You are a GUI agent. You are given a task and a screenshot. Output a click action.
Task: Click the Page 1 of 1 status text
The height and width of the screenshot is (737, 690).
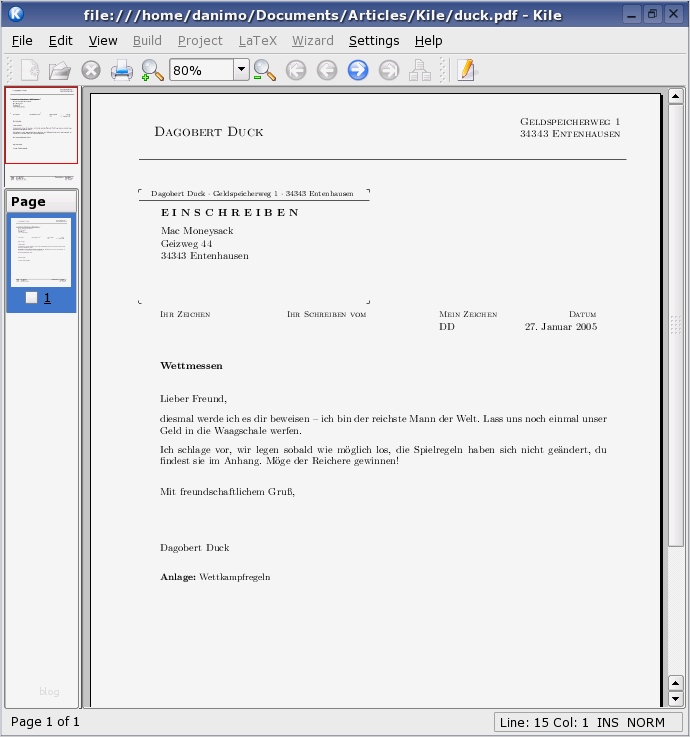click(45, 721)
